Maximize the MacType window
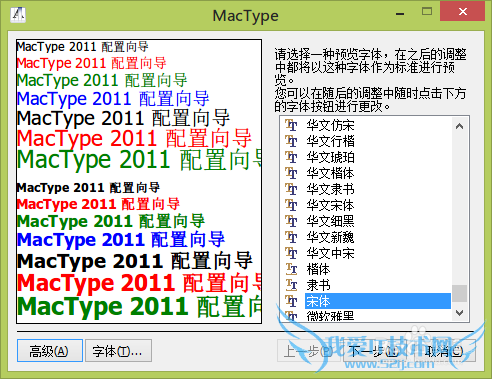The height and width of the screenshot is (379, 492). click(427, 12)
